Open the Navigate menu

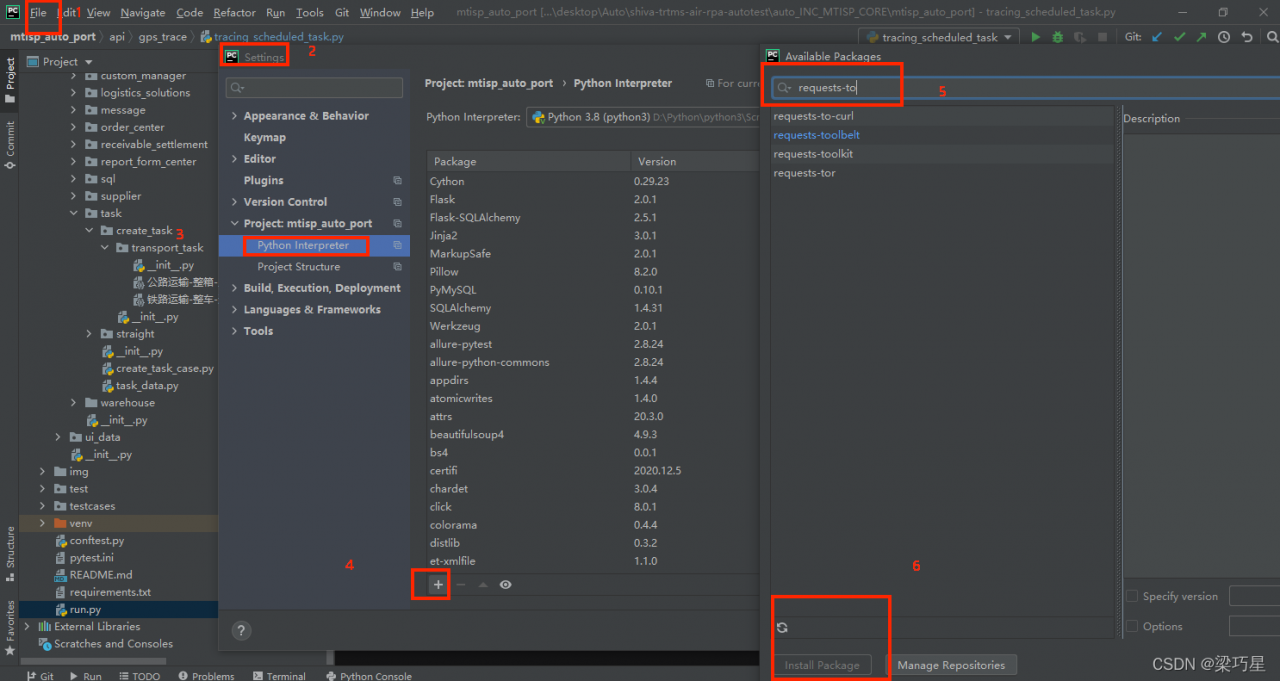point(143,13)
